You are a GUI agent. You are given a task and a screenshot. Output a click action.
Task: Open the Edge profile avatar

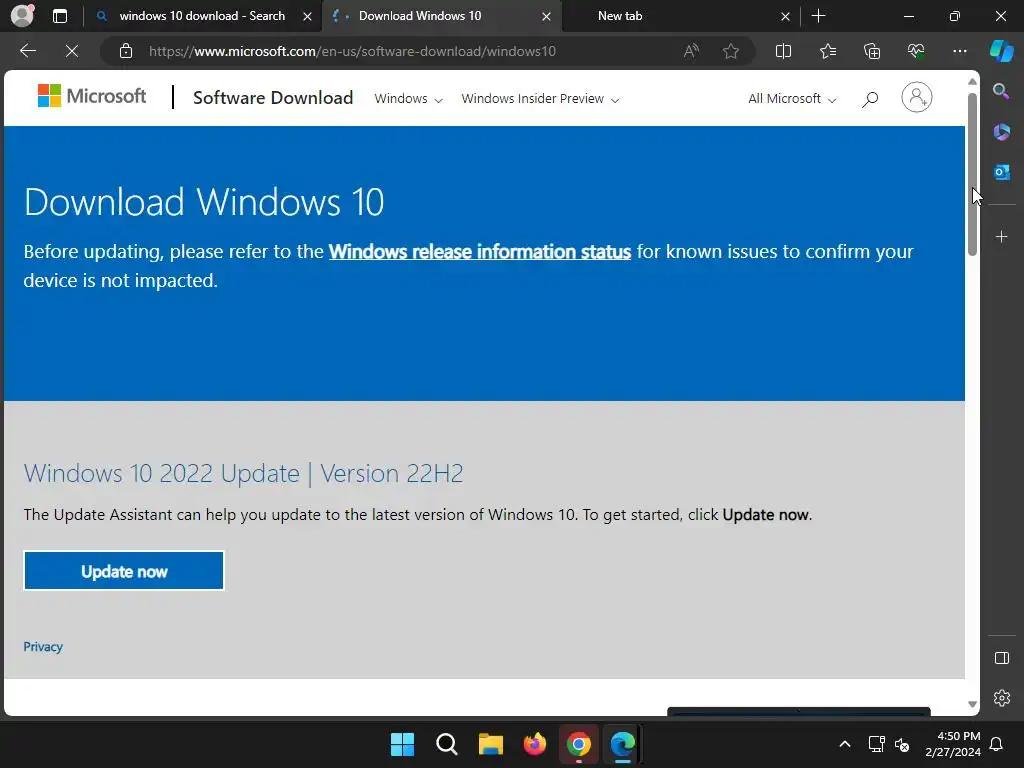[x=22, y=15]
